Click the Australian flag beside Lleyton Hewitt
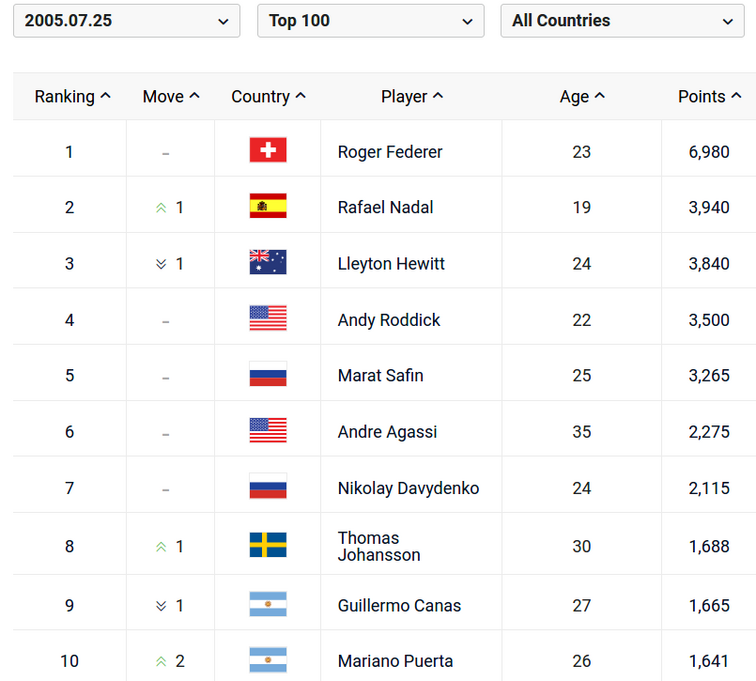 (x=268, y=262)
